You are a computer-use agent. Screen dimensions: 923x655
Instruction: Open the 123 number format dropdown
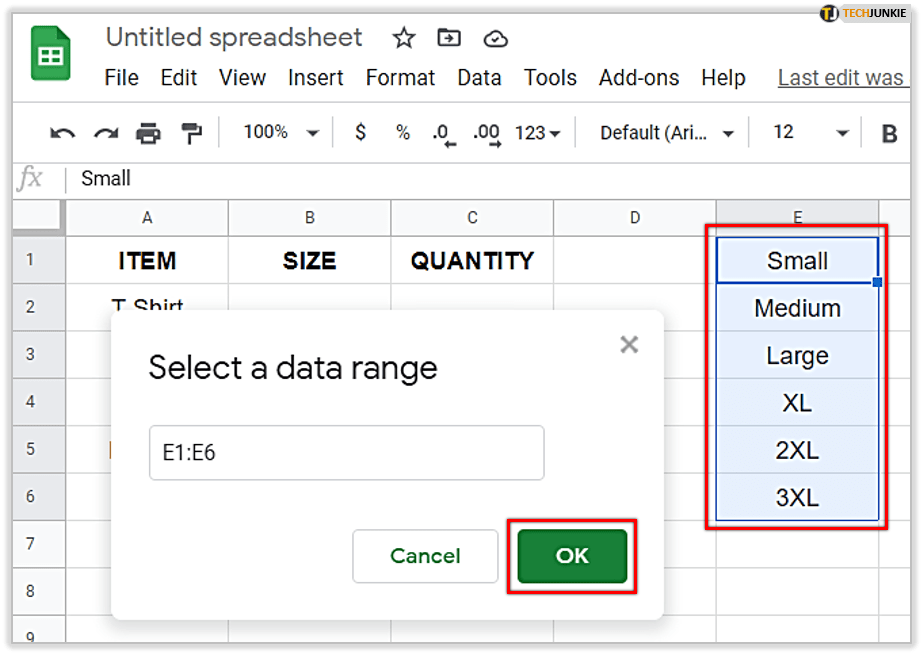pyautogui.click(x=538, y=133)
